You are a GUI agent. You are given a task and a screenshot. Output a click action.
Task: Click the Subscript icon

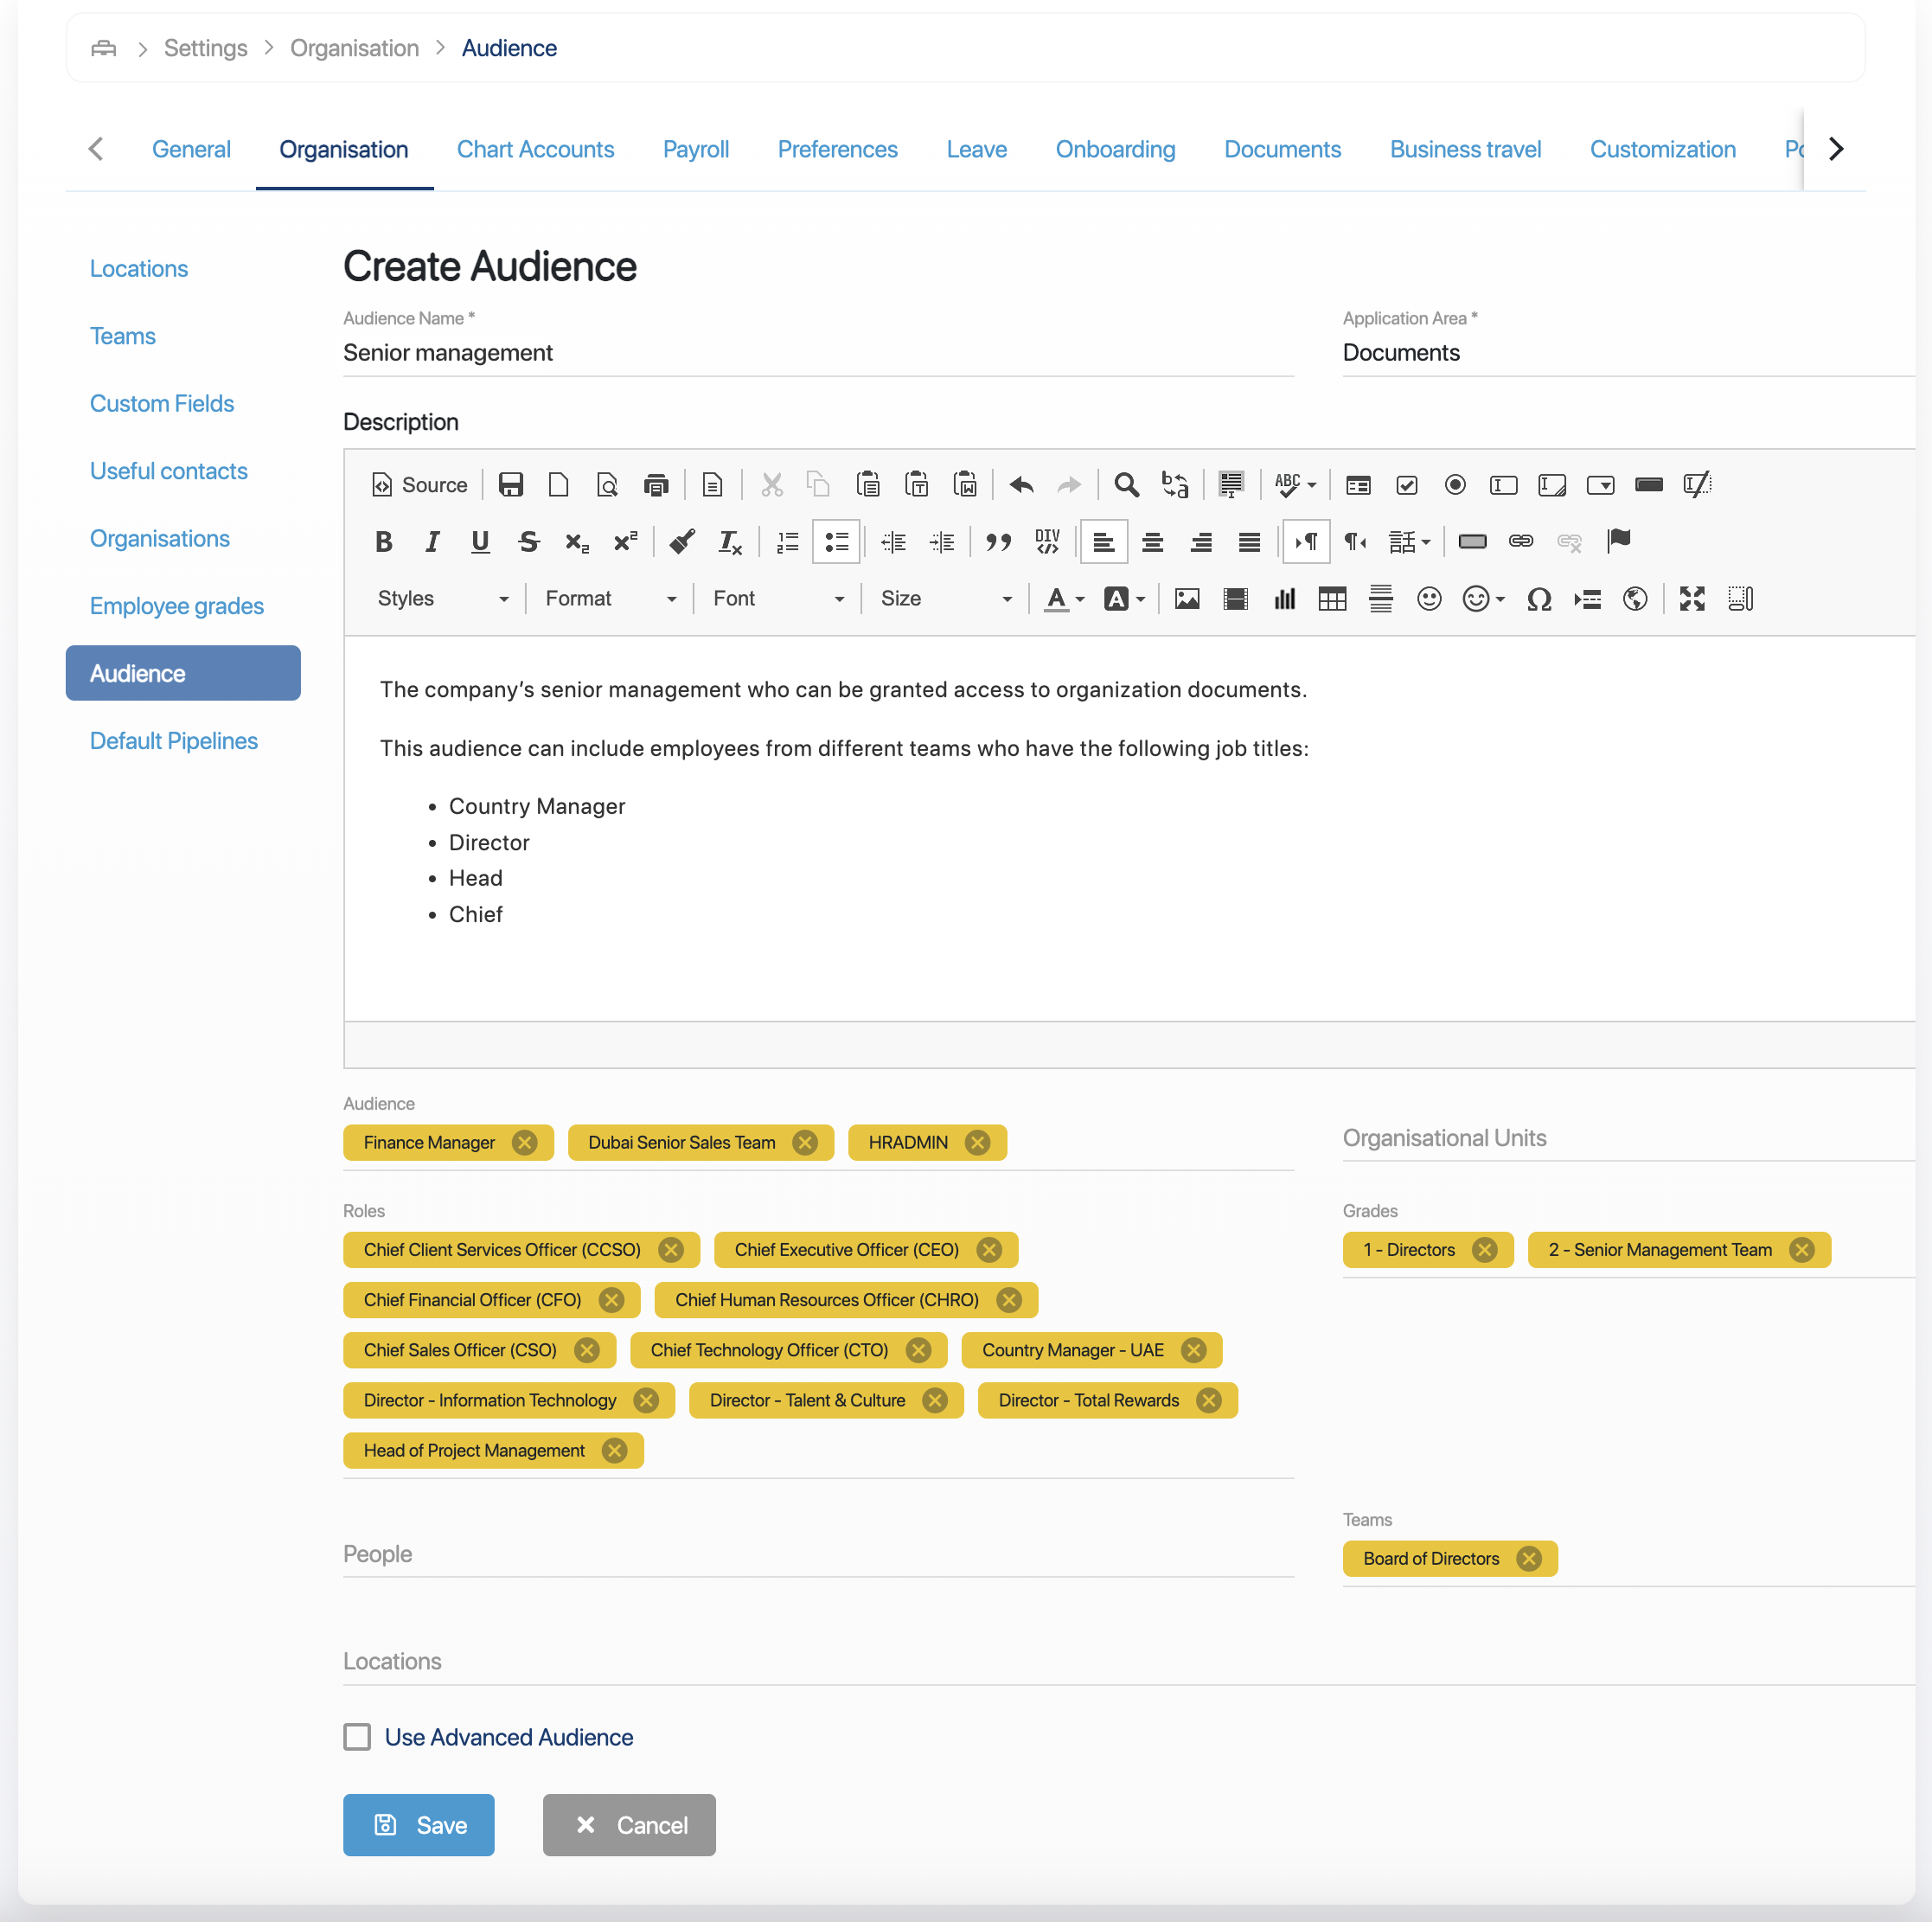click(x=577, y=542)
